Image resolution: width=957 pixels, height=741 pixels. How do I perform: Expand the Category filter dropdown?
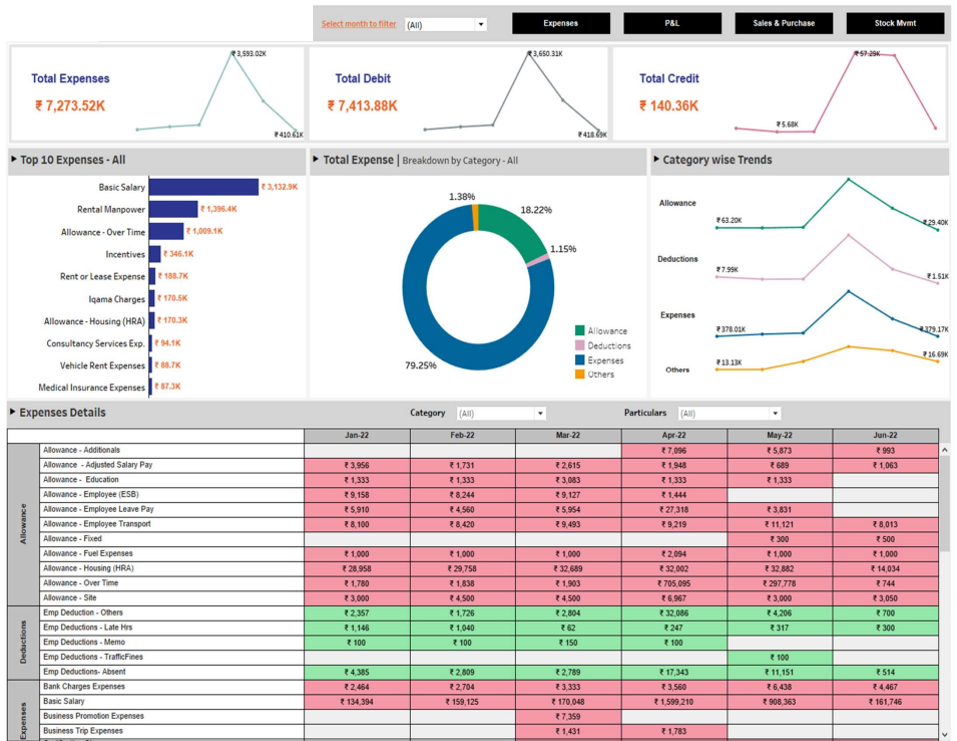[540, 413]
